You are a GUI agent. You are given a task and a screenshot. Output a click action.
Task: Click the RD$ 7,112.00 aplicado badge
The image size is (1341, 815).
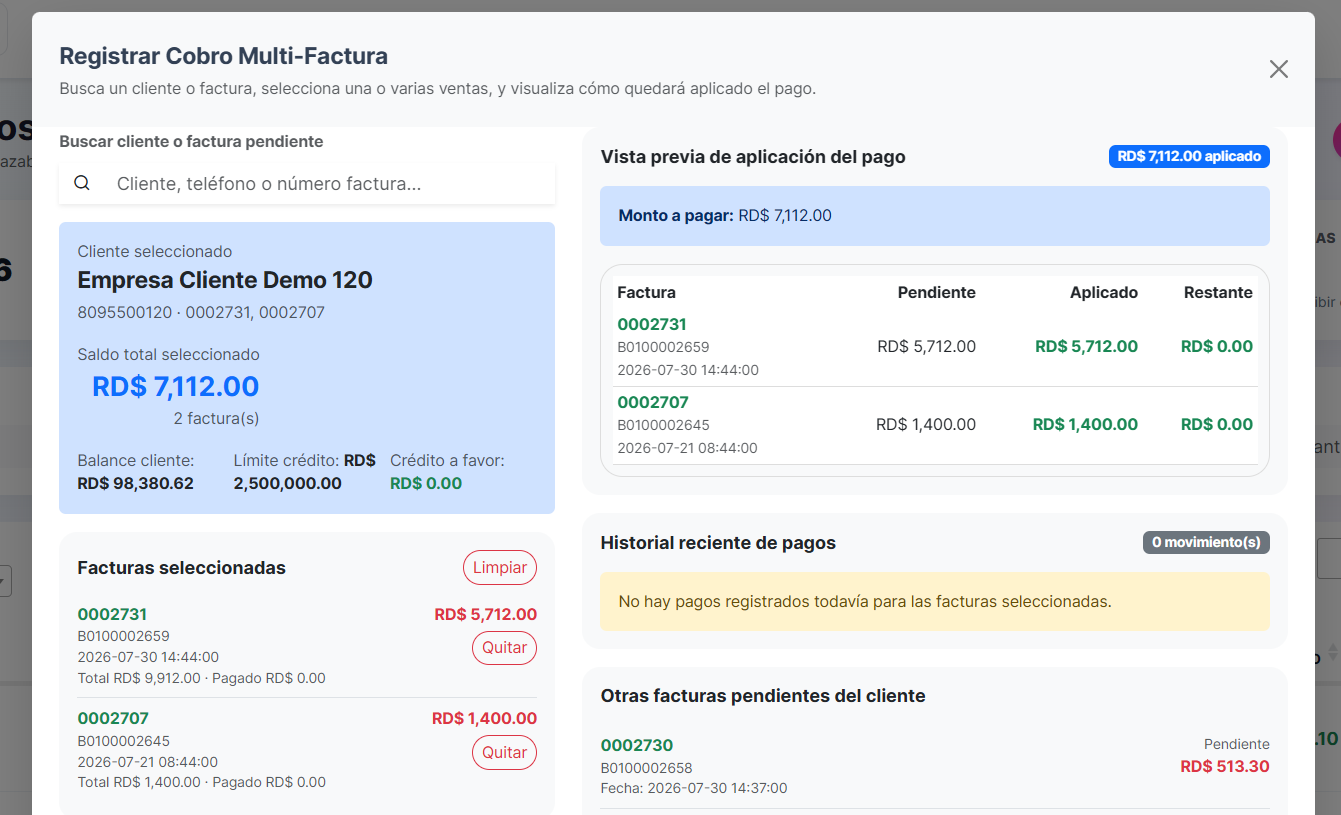(1189, 157)
